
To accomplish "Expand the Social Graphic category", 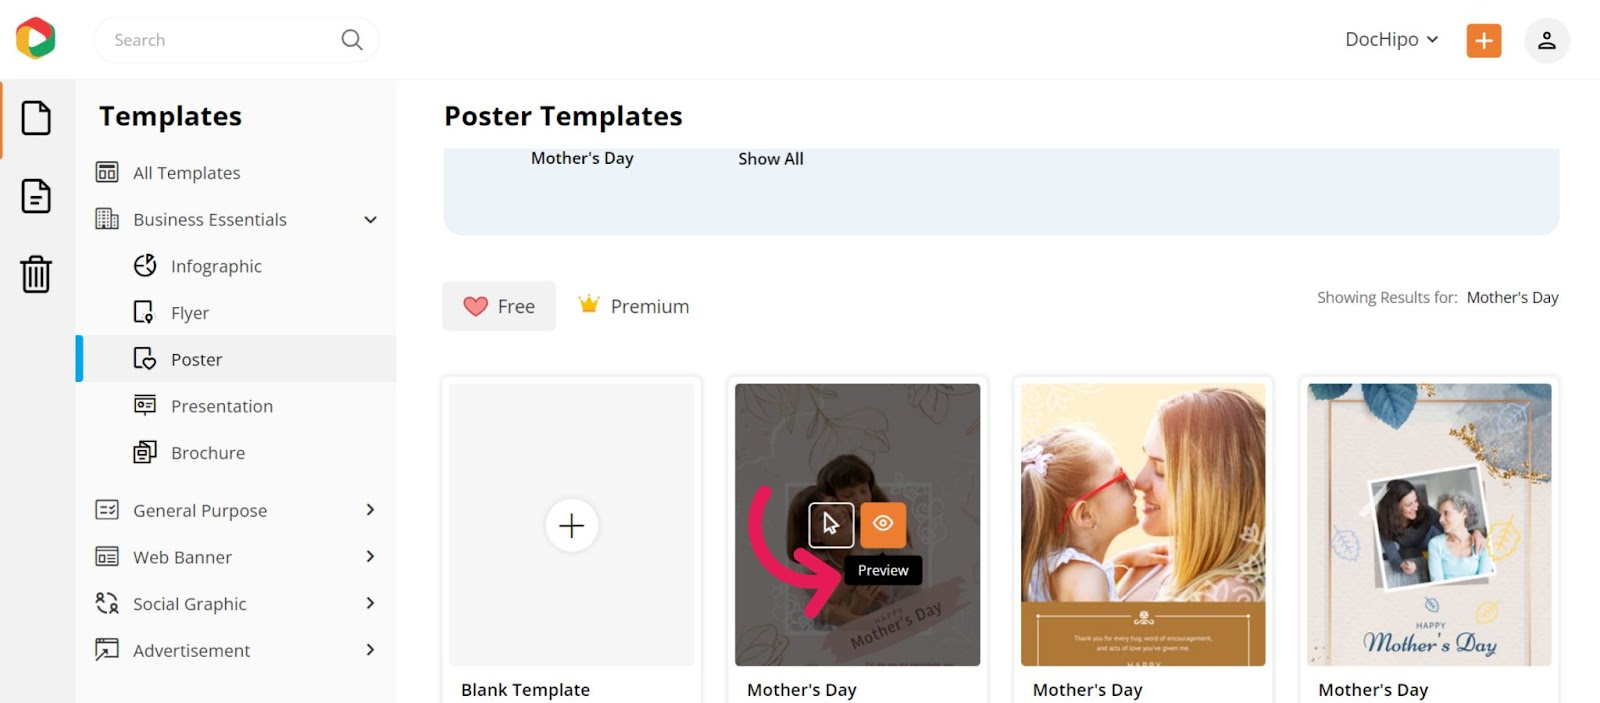I will [x=370, y=603].
